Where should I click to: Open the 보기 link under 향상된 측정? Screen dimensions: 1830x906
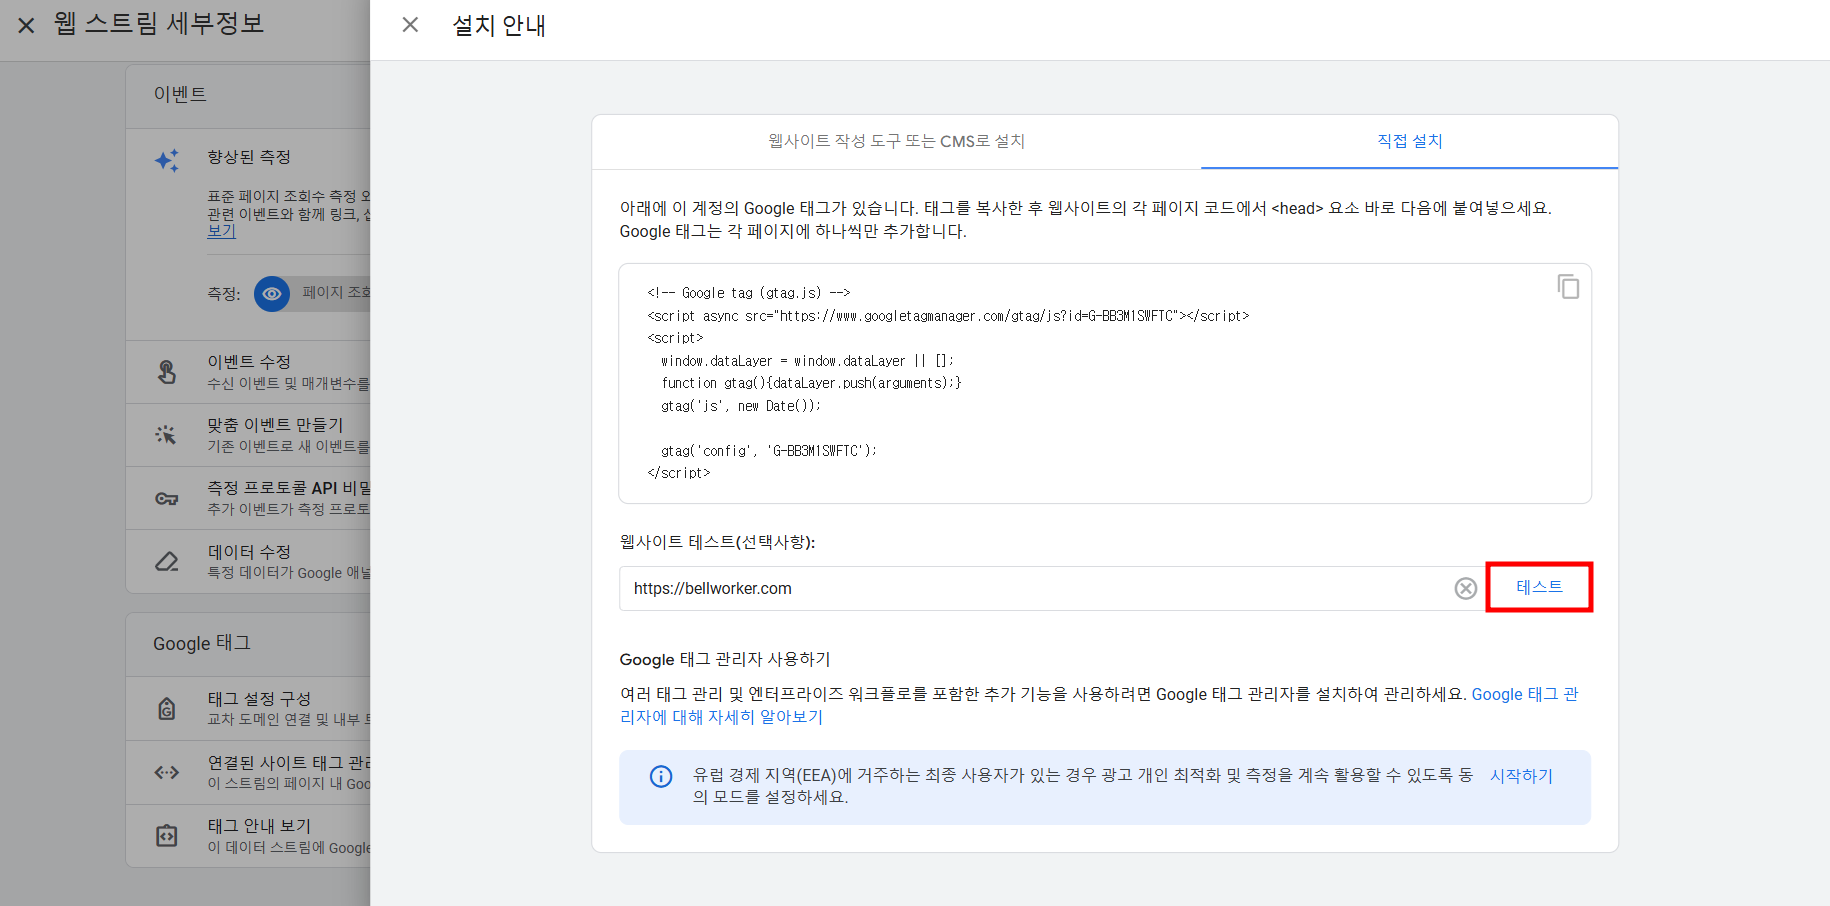[x=221, y=231]
